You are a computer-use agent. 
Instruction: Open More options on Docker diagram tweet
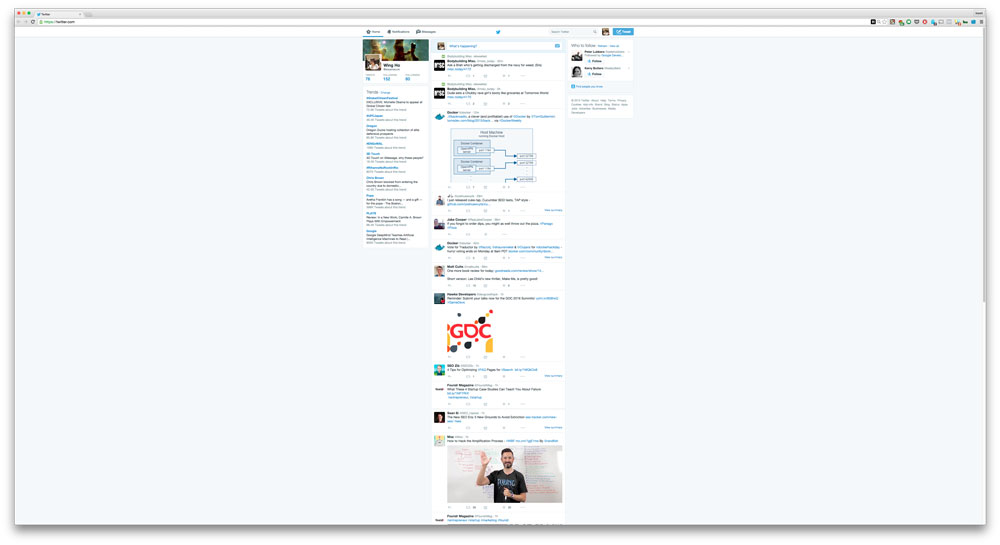click(523, 187)
